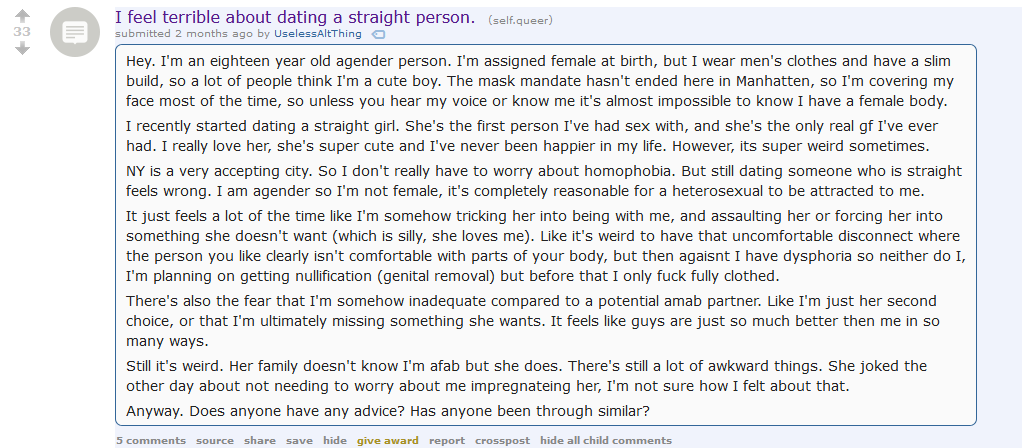
Task: Save the post via the save link
Action: [299, 440]
